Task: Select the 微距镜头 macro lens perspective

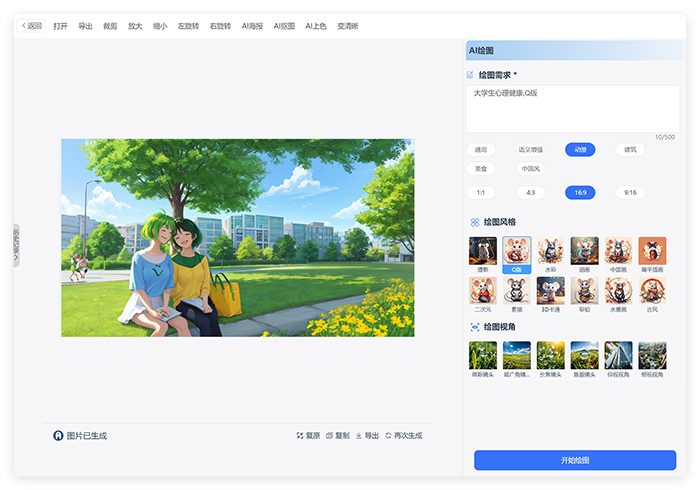Action: (x=483, y=355)
